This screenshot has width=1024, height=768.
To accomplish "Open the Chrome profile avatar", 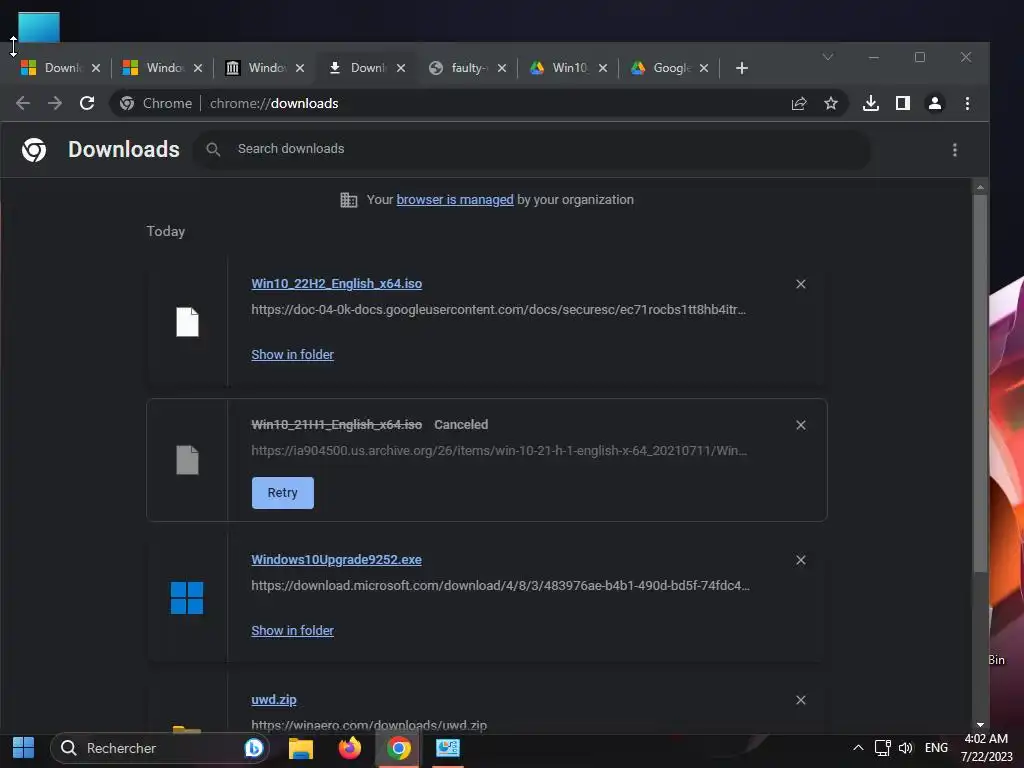I will pos(935,103).
